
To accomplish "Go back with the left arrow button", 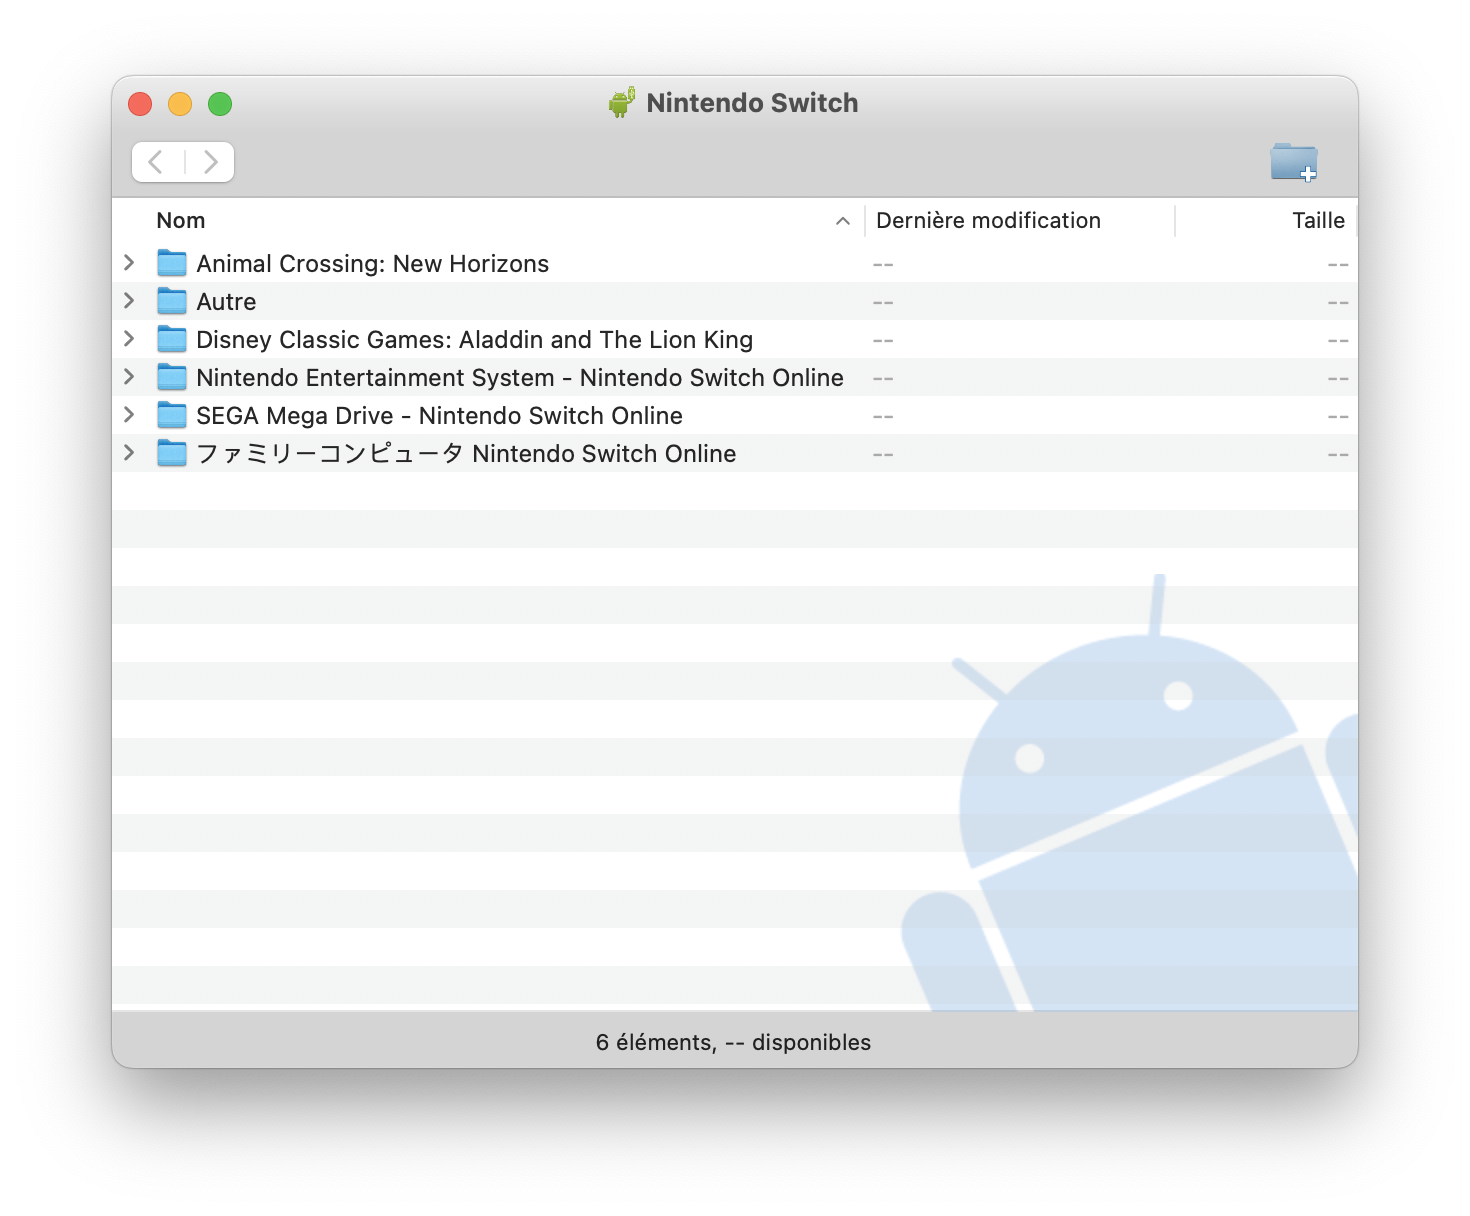I will click(x=157, y=162).
